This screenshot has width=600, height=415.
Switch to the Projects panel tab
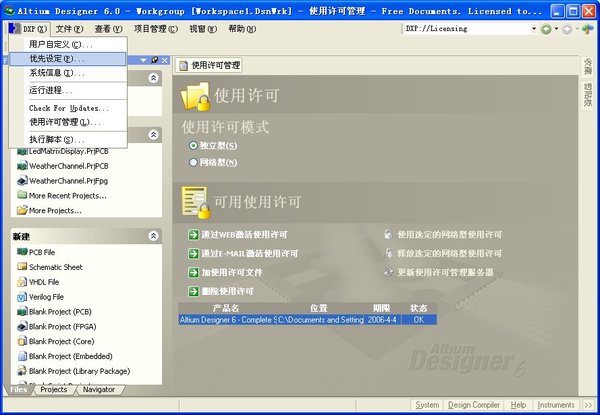[52, 389]
